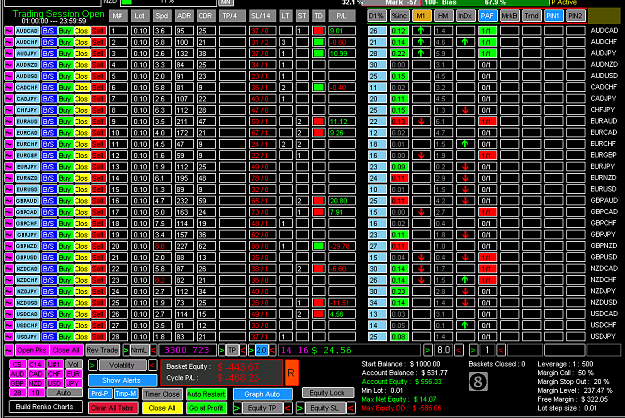Click the Timer Close button
The width and height of the screenshot is (625, 418).
point(162,394)
